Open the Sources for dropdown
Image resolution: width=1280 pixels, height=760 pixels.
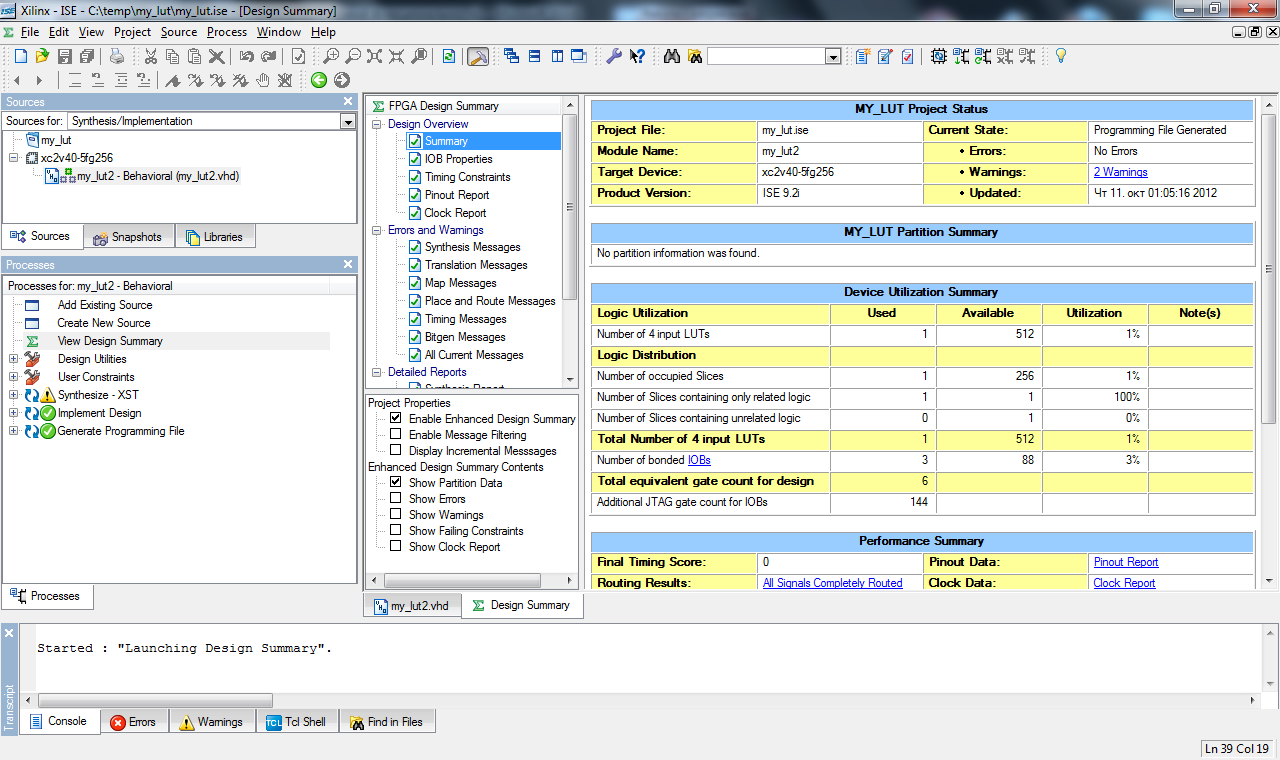pyautogui.click(x=347, y=121)
